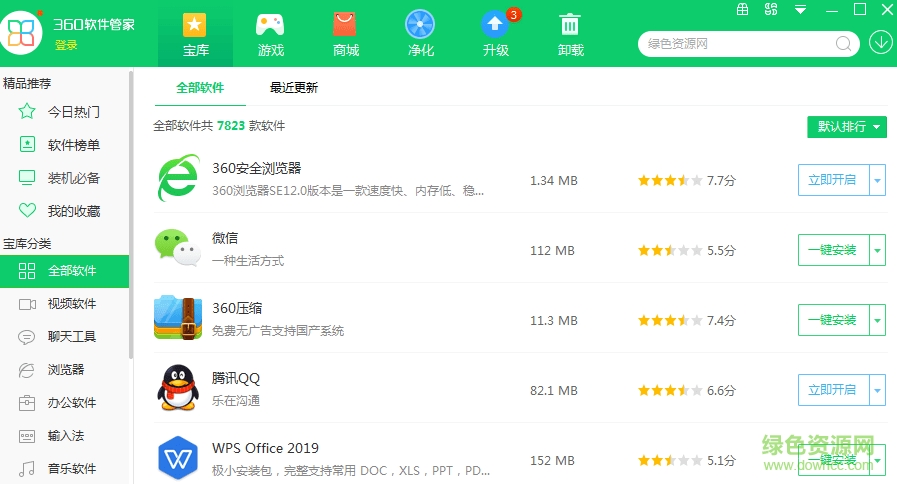Select 今日热门 in the sidebar
Image resolution: width=897 pixels, height=484 pixels.
pos(74,112)
